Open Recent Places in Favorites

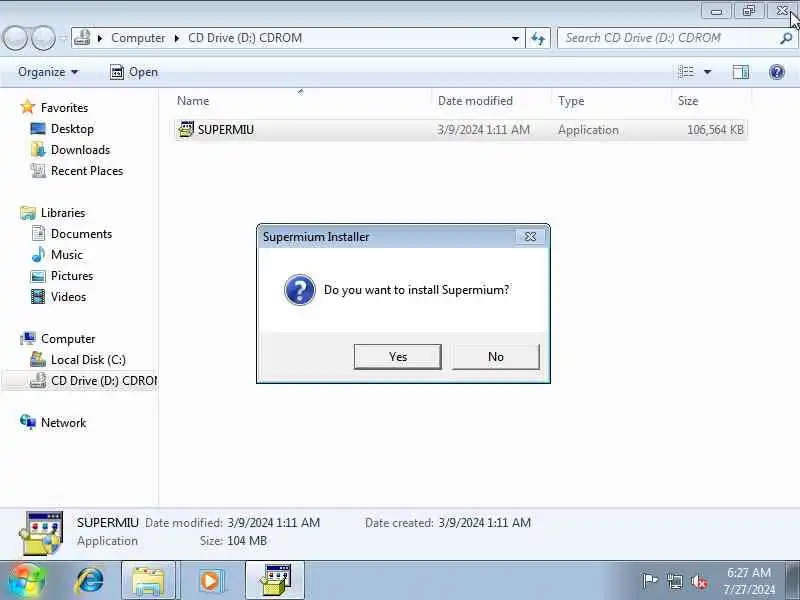click(87, 170)
